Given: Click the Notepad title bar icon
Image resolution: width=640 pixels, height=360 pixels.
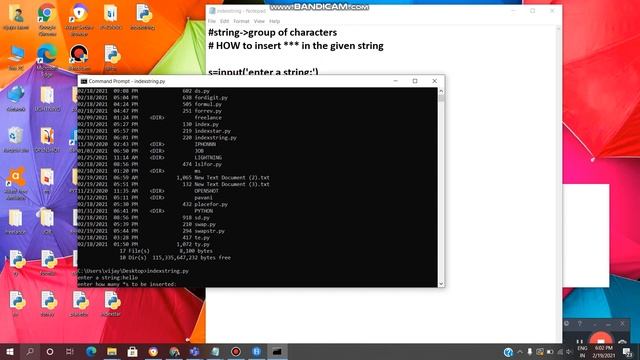Looking at the screenshot, I should (212, 11).
